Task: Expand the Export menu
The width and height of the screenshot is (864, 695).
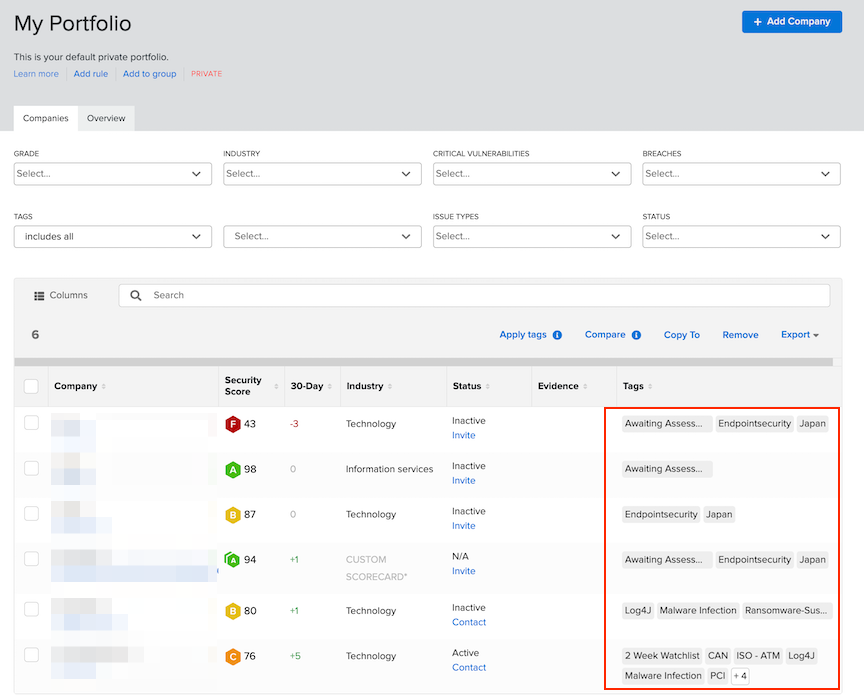Action: [x=800, y=335]
